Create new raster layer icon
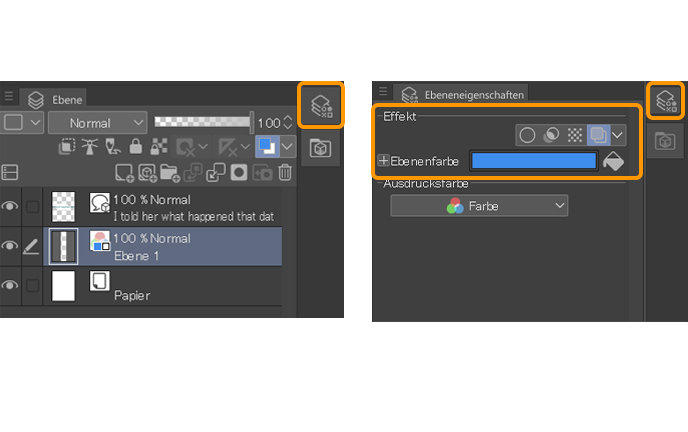Image resolution: width=688 pixels, height=432 pixels. point(124,172)
